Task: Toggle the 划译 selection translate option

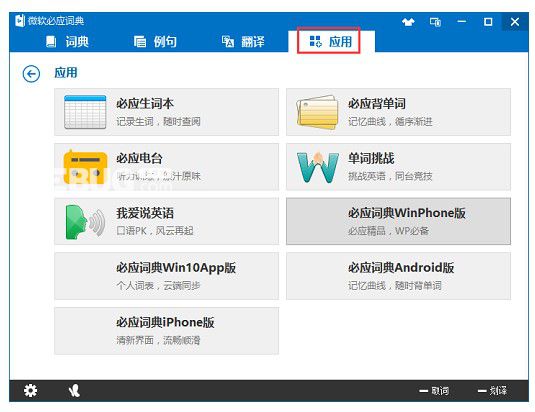Action: (492, 391)
